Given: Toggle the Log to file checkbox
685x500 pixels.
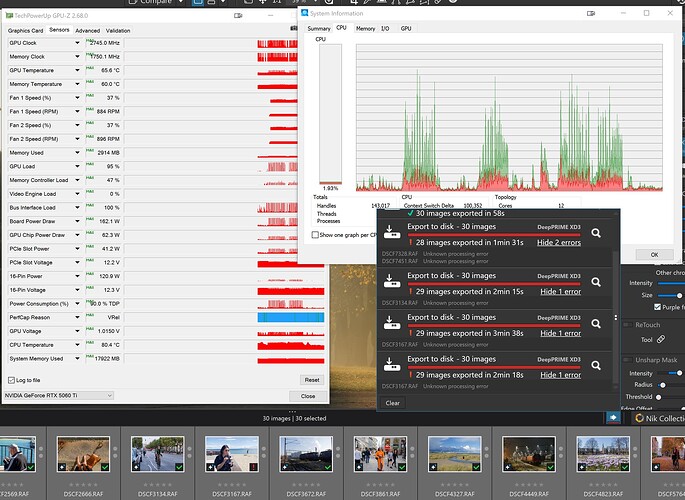Looking at the screenshot, I should tap(12, 380).
